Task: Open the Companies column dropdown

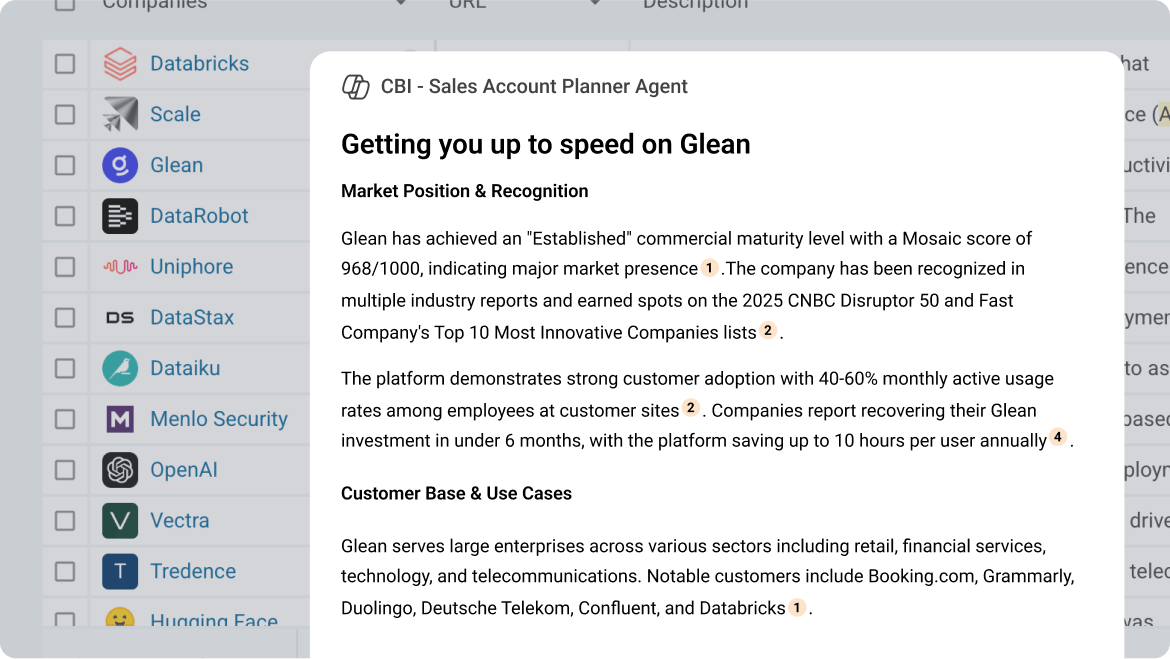Action: pyautogui.click(x=400, y=3)
